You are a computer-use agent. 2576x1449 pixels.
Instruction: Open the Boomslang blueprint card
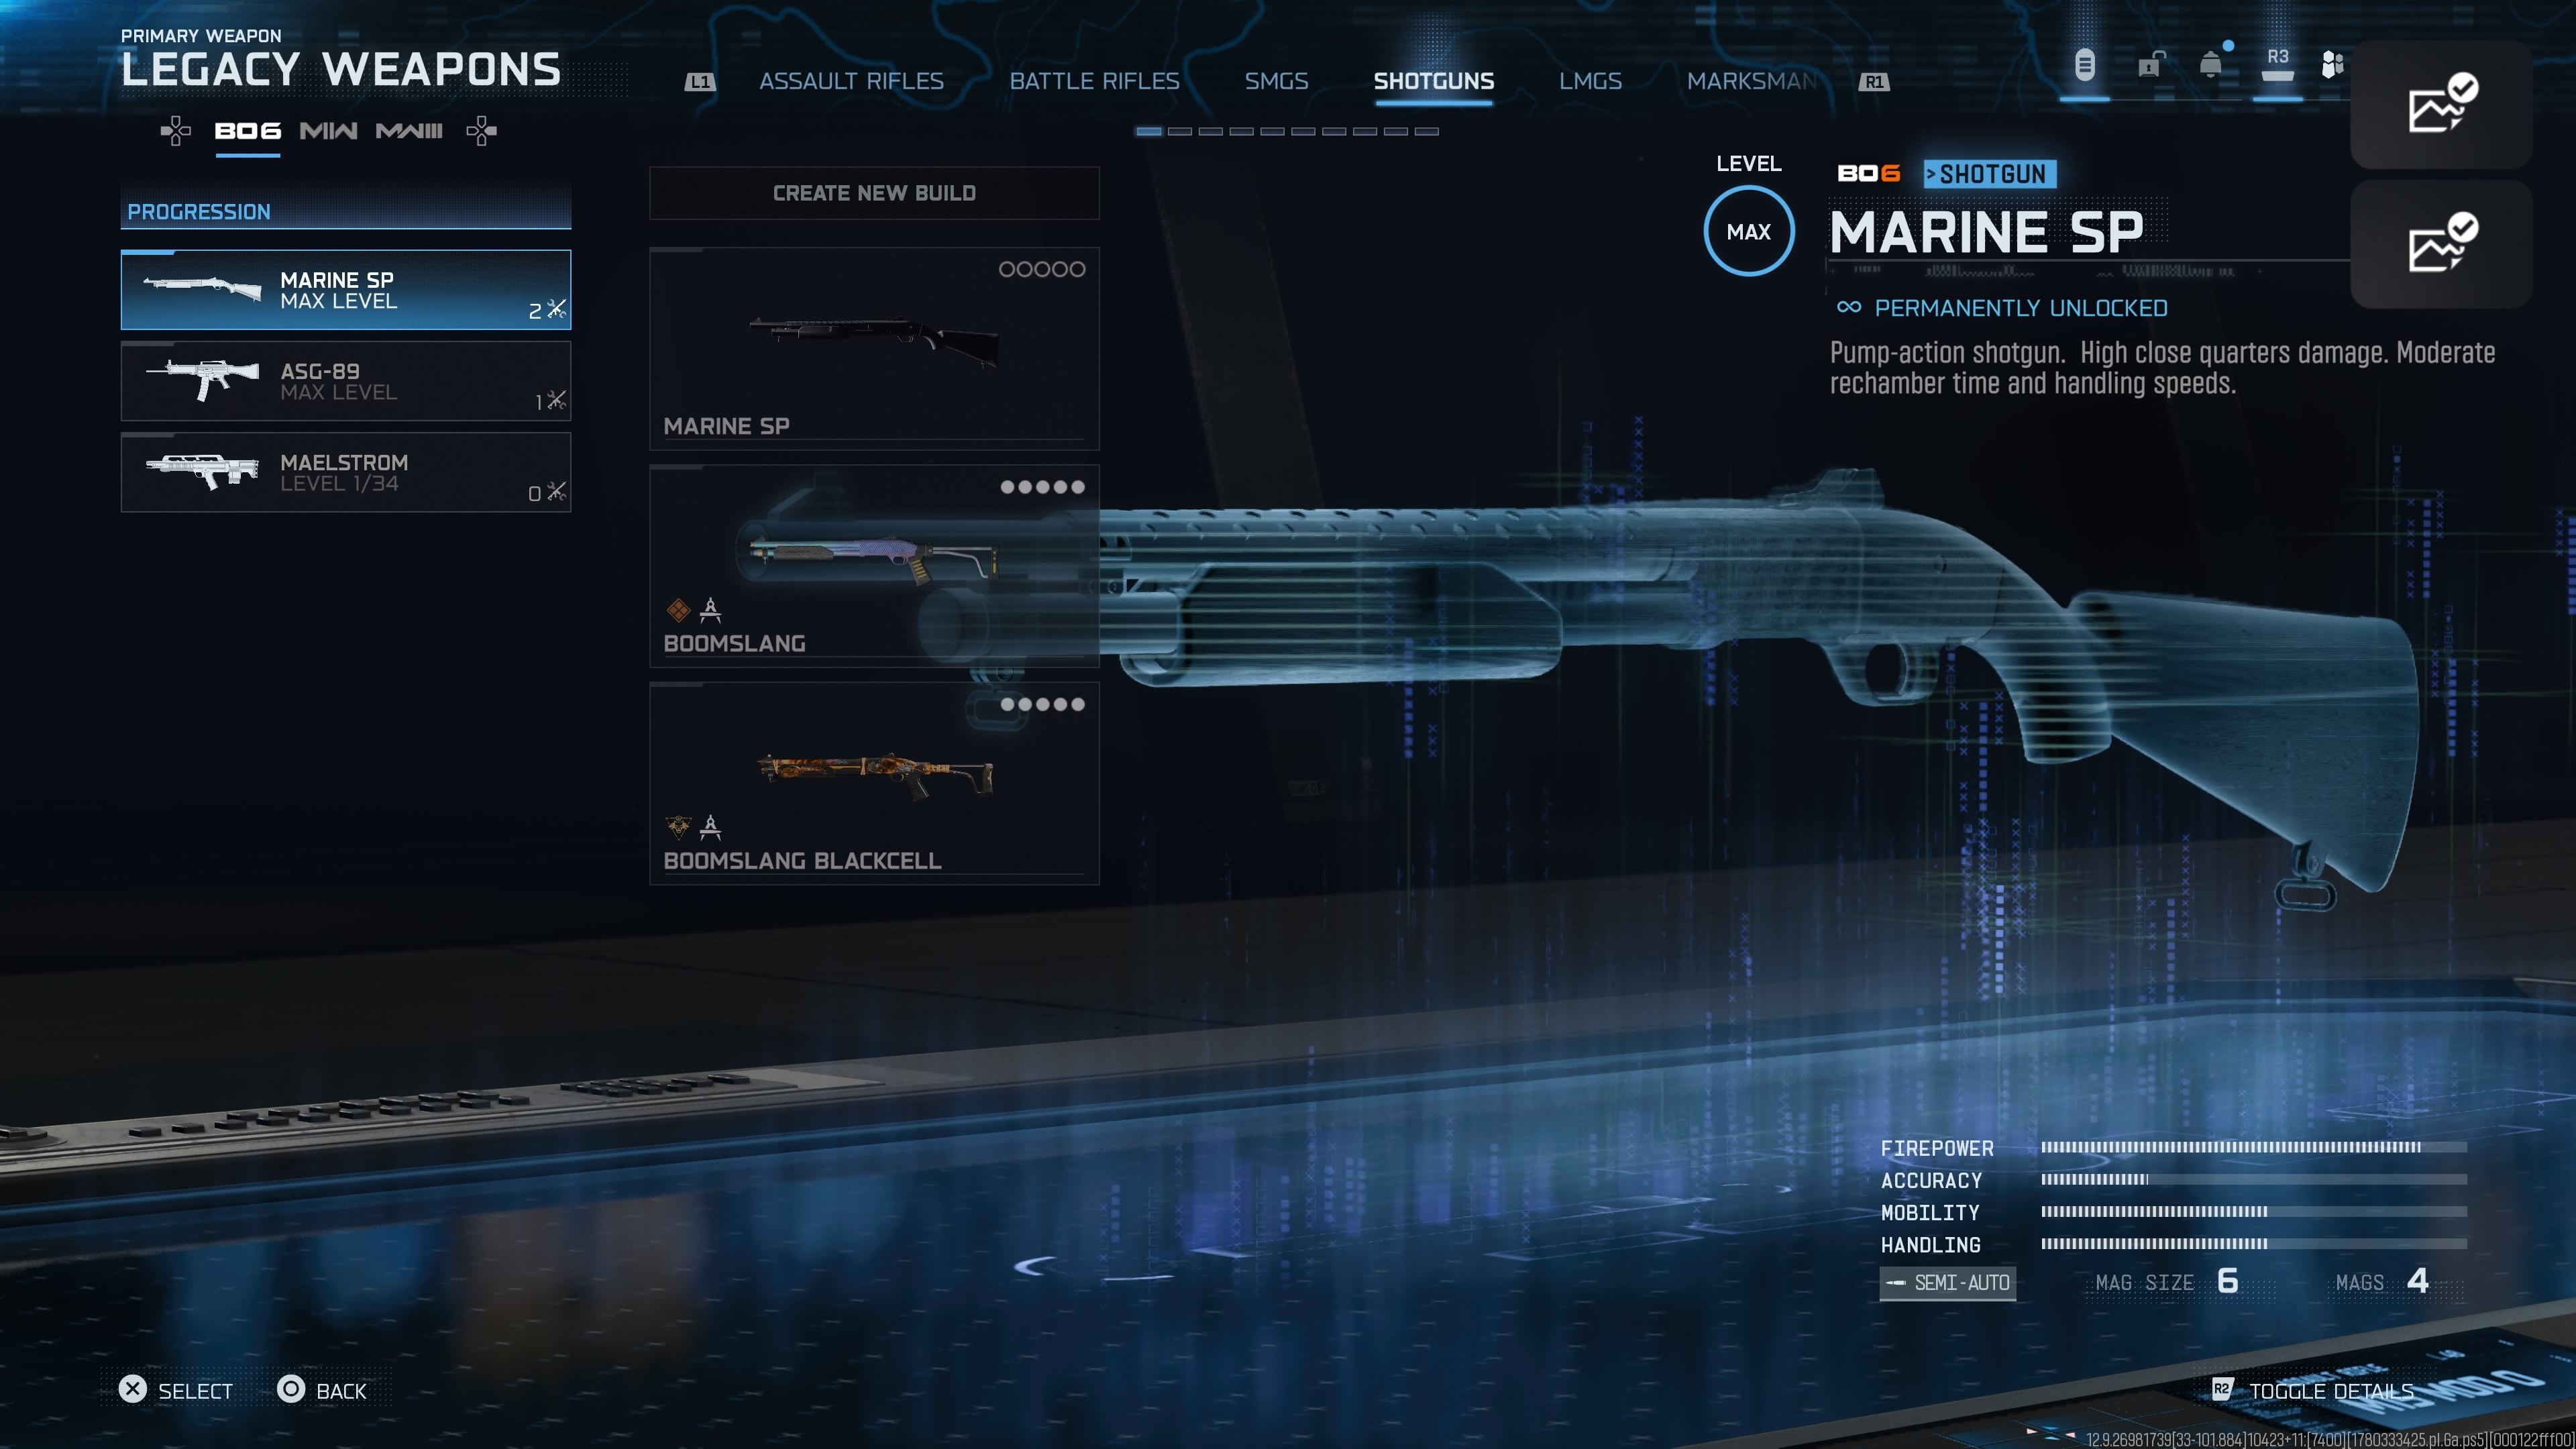tap(874, 566)
